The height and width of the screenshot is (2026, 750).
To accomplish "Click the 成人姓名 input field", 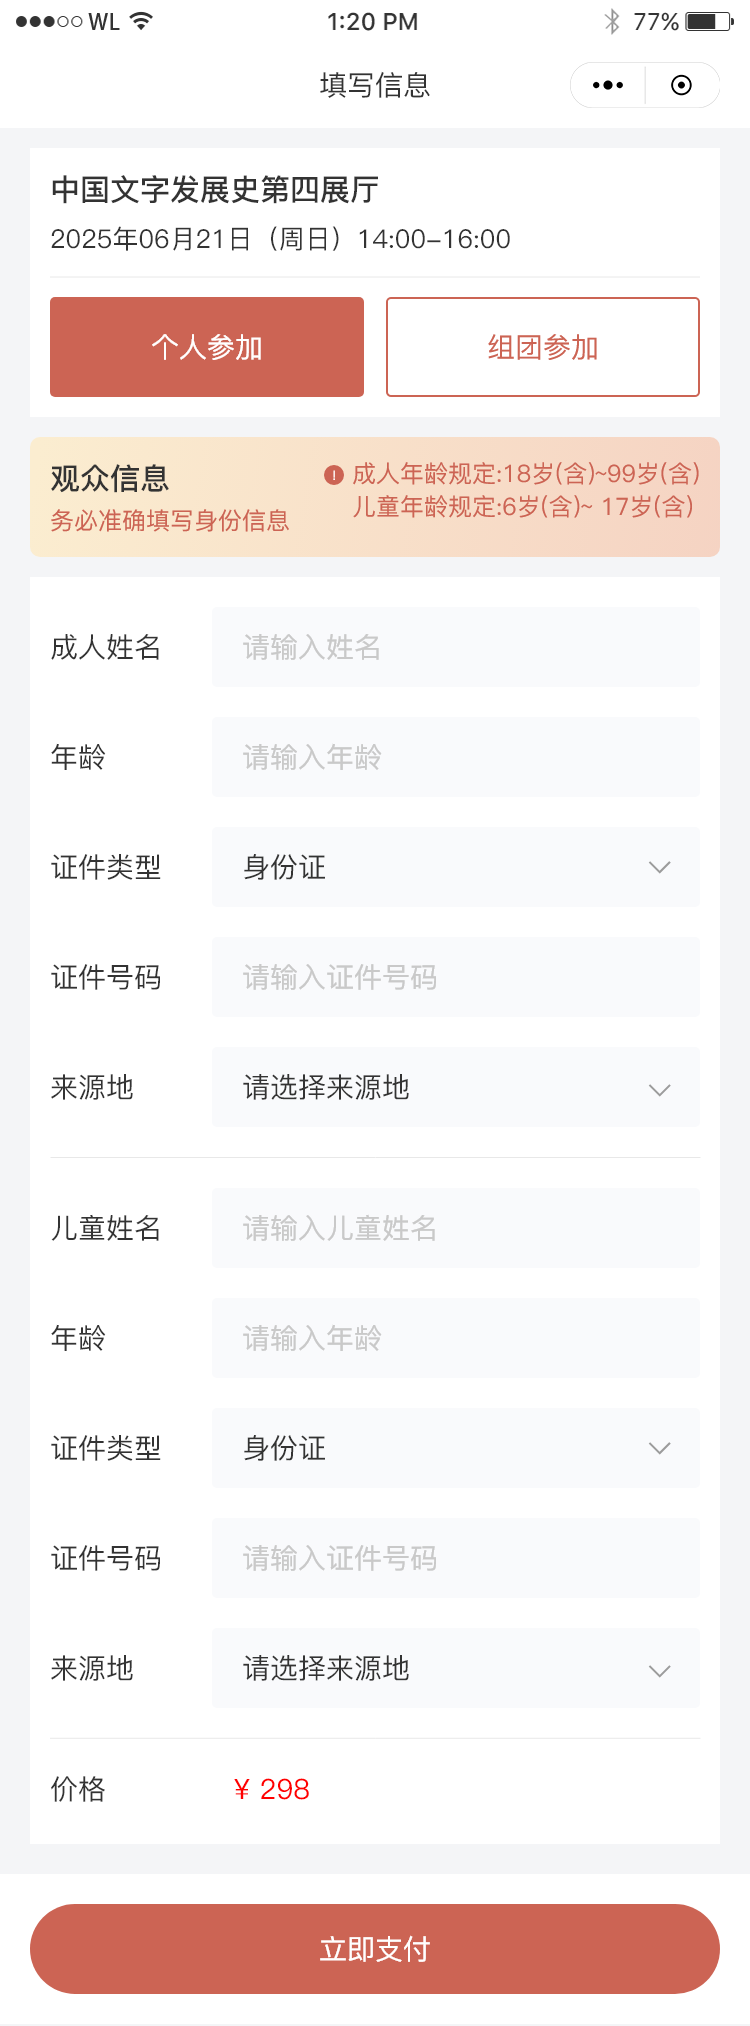I will [456, 647].
